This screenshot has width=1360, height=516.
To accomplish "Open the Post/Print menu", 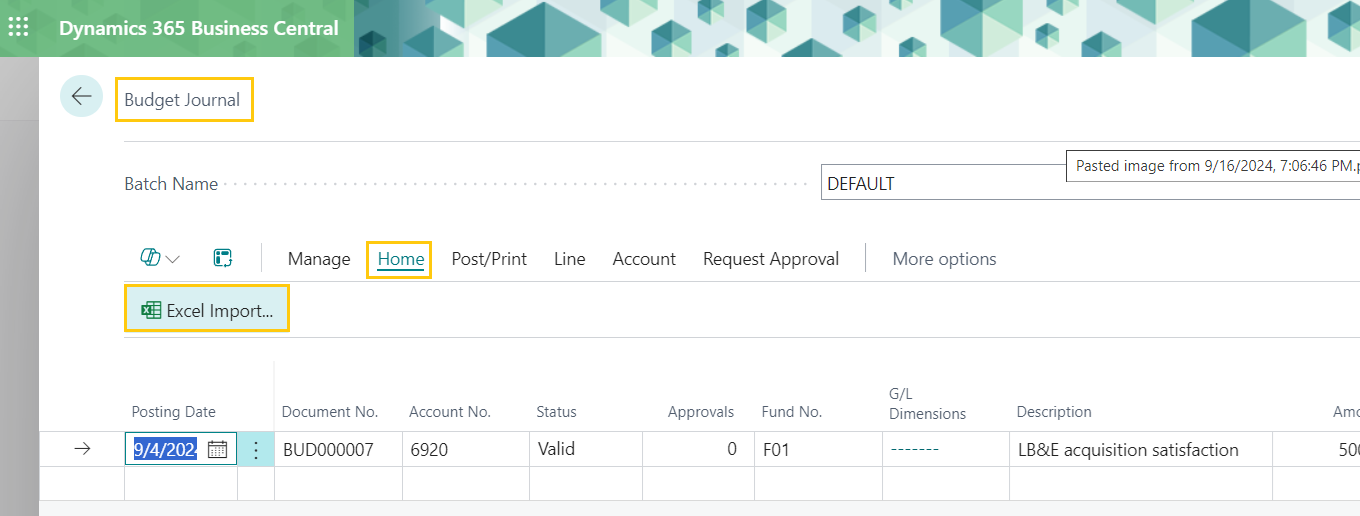I will pos(489,259).
